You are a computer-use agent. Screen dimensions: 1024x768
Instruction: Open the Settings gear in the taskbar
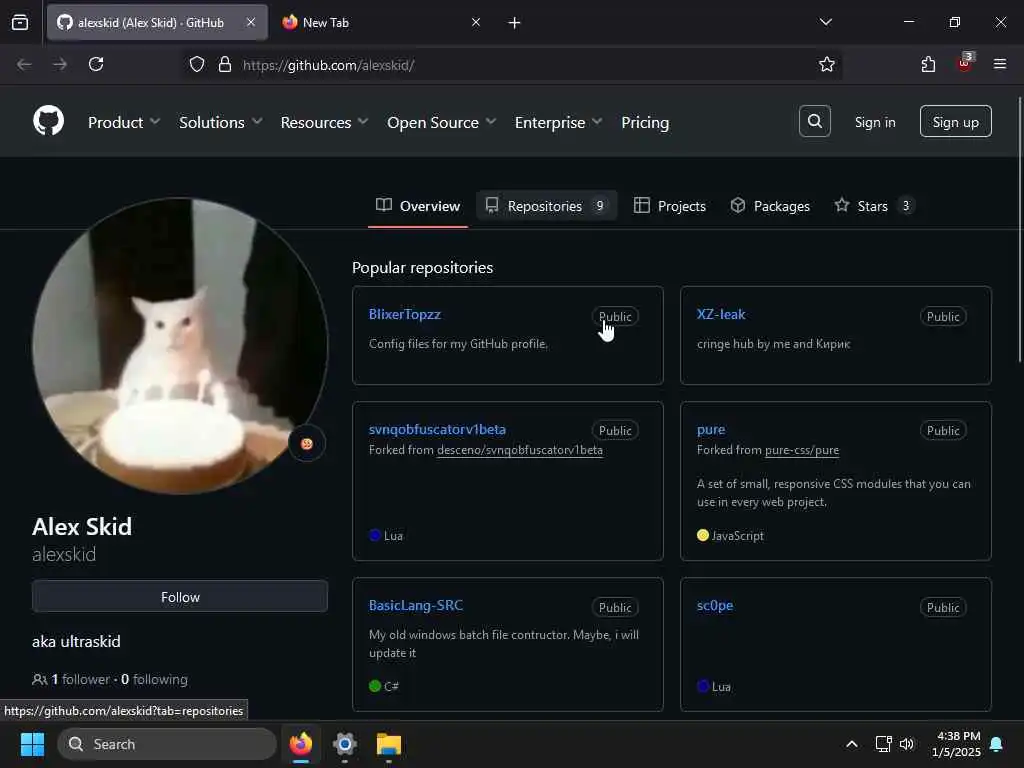click(345, 744)
